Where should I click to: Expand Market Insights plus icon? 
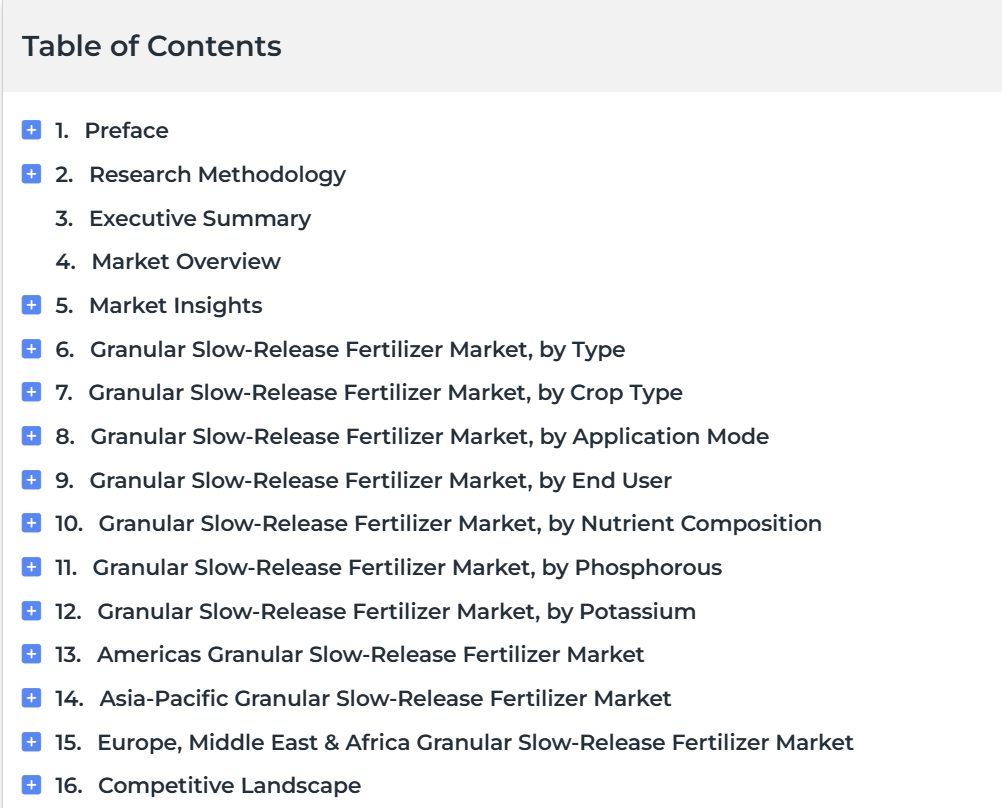(31, 305)
